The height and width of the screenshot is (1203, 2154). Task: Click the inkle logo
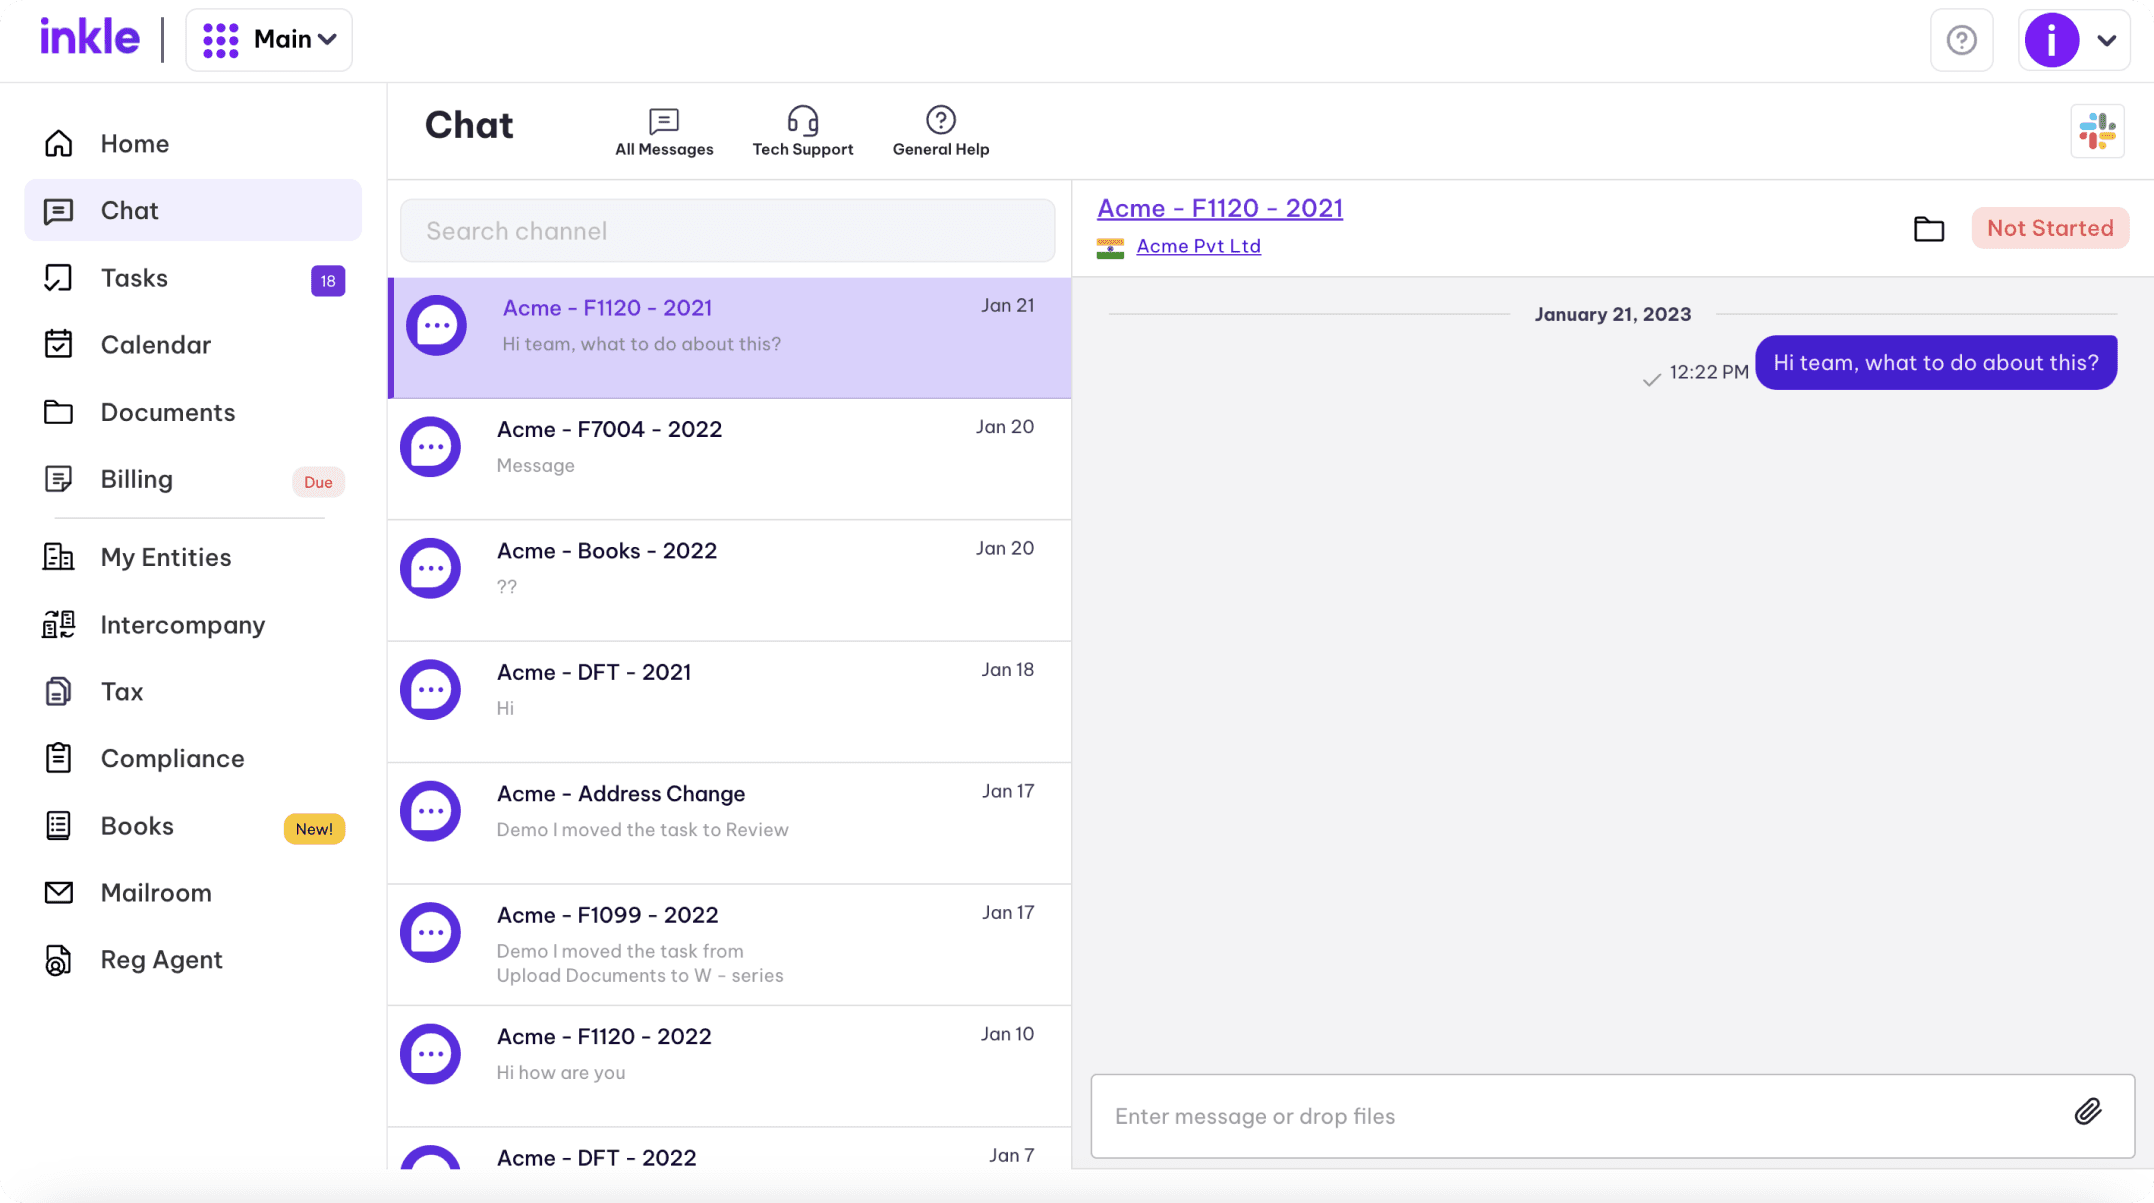[90, 38]
